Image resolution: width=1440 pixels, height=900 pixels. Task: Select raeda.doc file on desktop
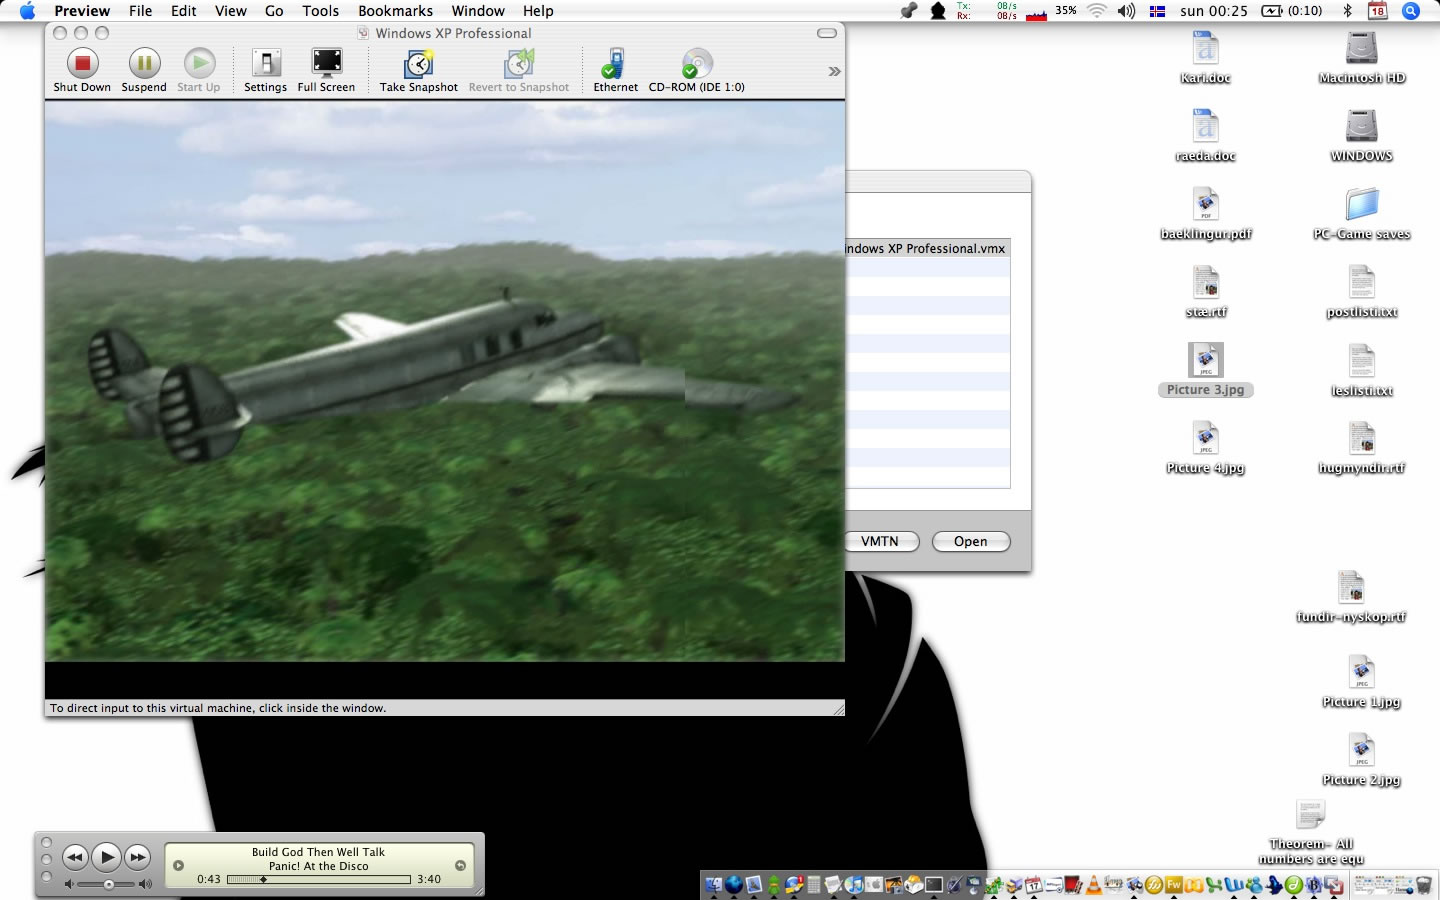[x=1206, y=136]
